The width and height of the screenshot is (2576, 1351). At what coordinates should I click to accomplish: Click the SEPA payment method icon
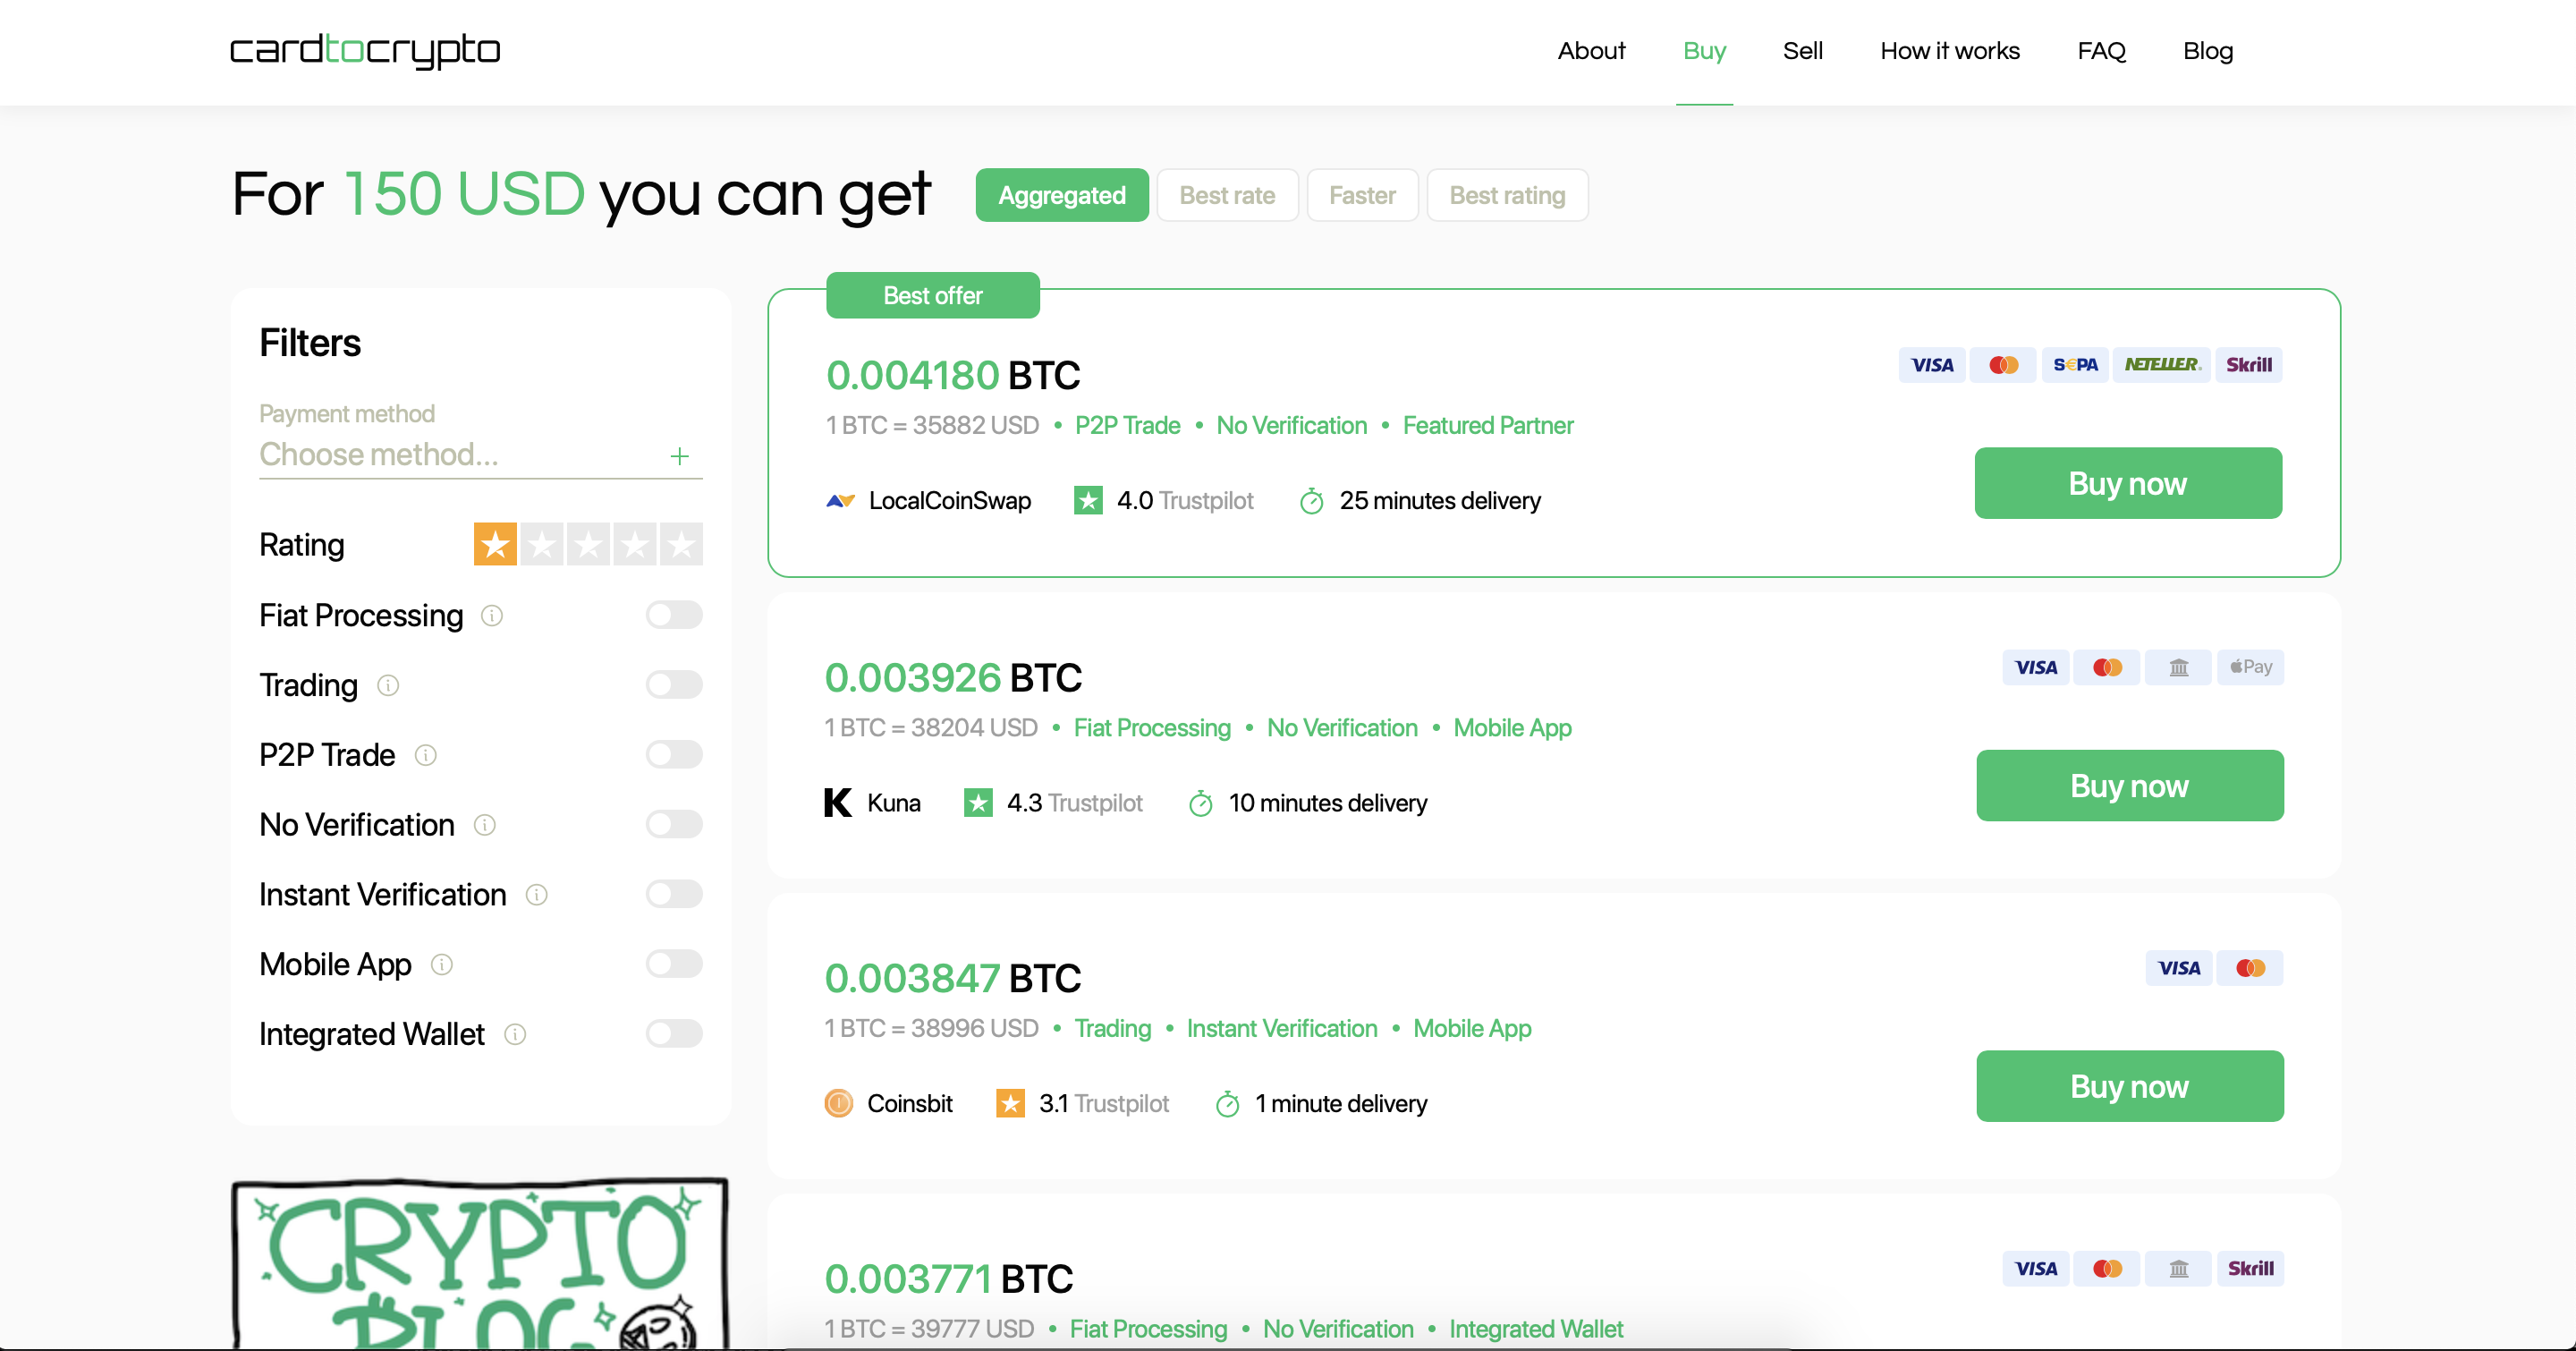pyautogui.click(x=2075, y=364)
